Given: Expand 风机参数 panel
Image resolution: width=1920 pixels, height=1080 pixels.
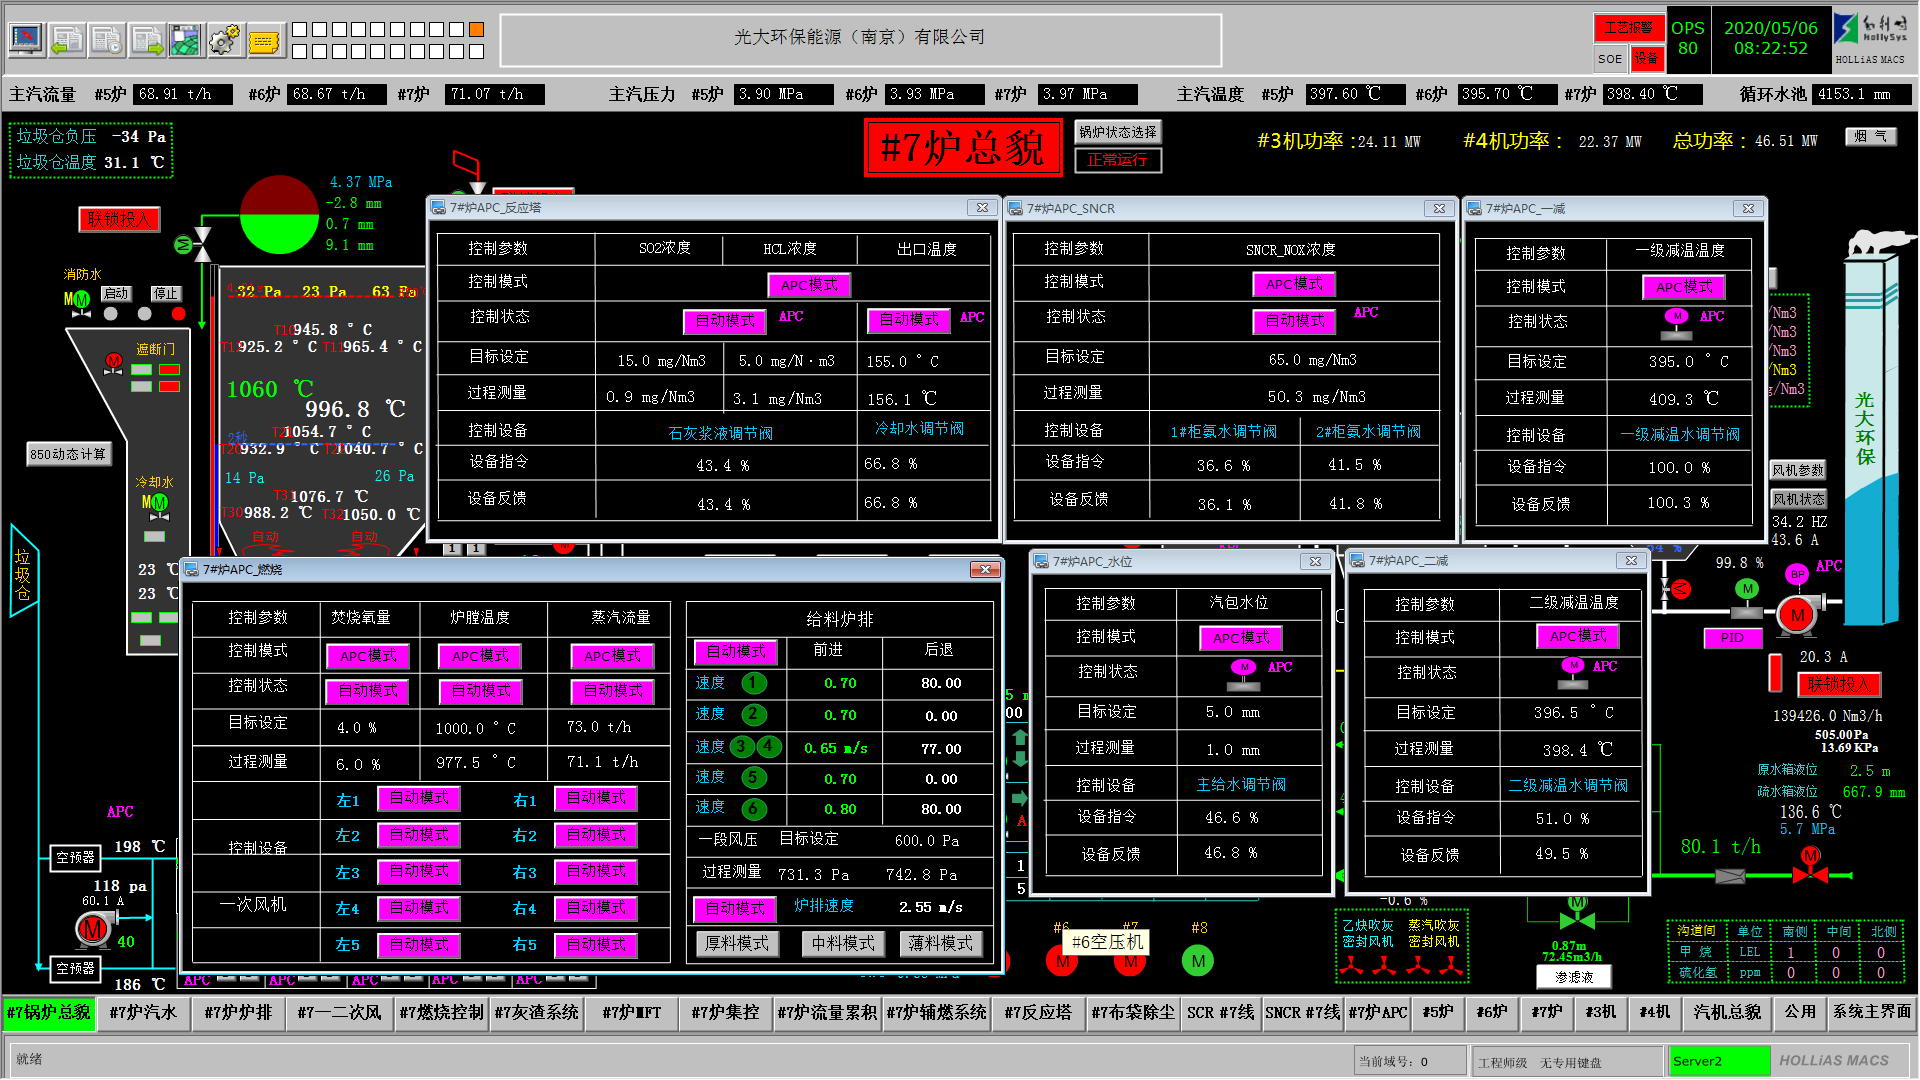Looking at the screenshot, I should pos(1798,470).
